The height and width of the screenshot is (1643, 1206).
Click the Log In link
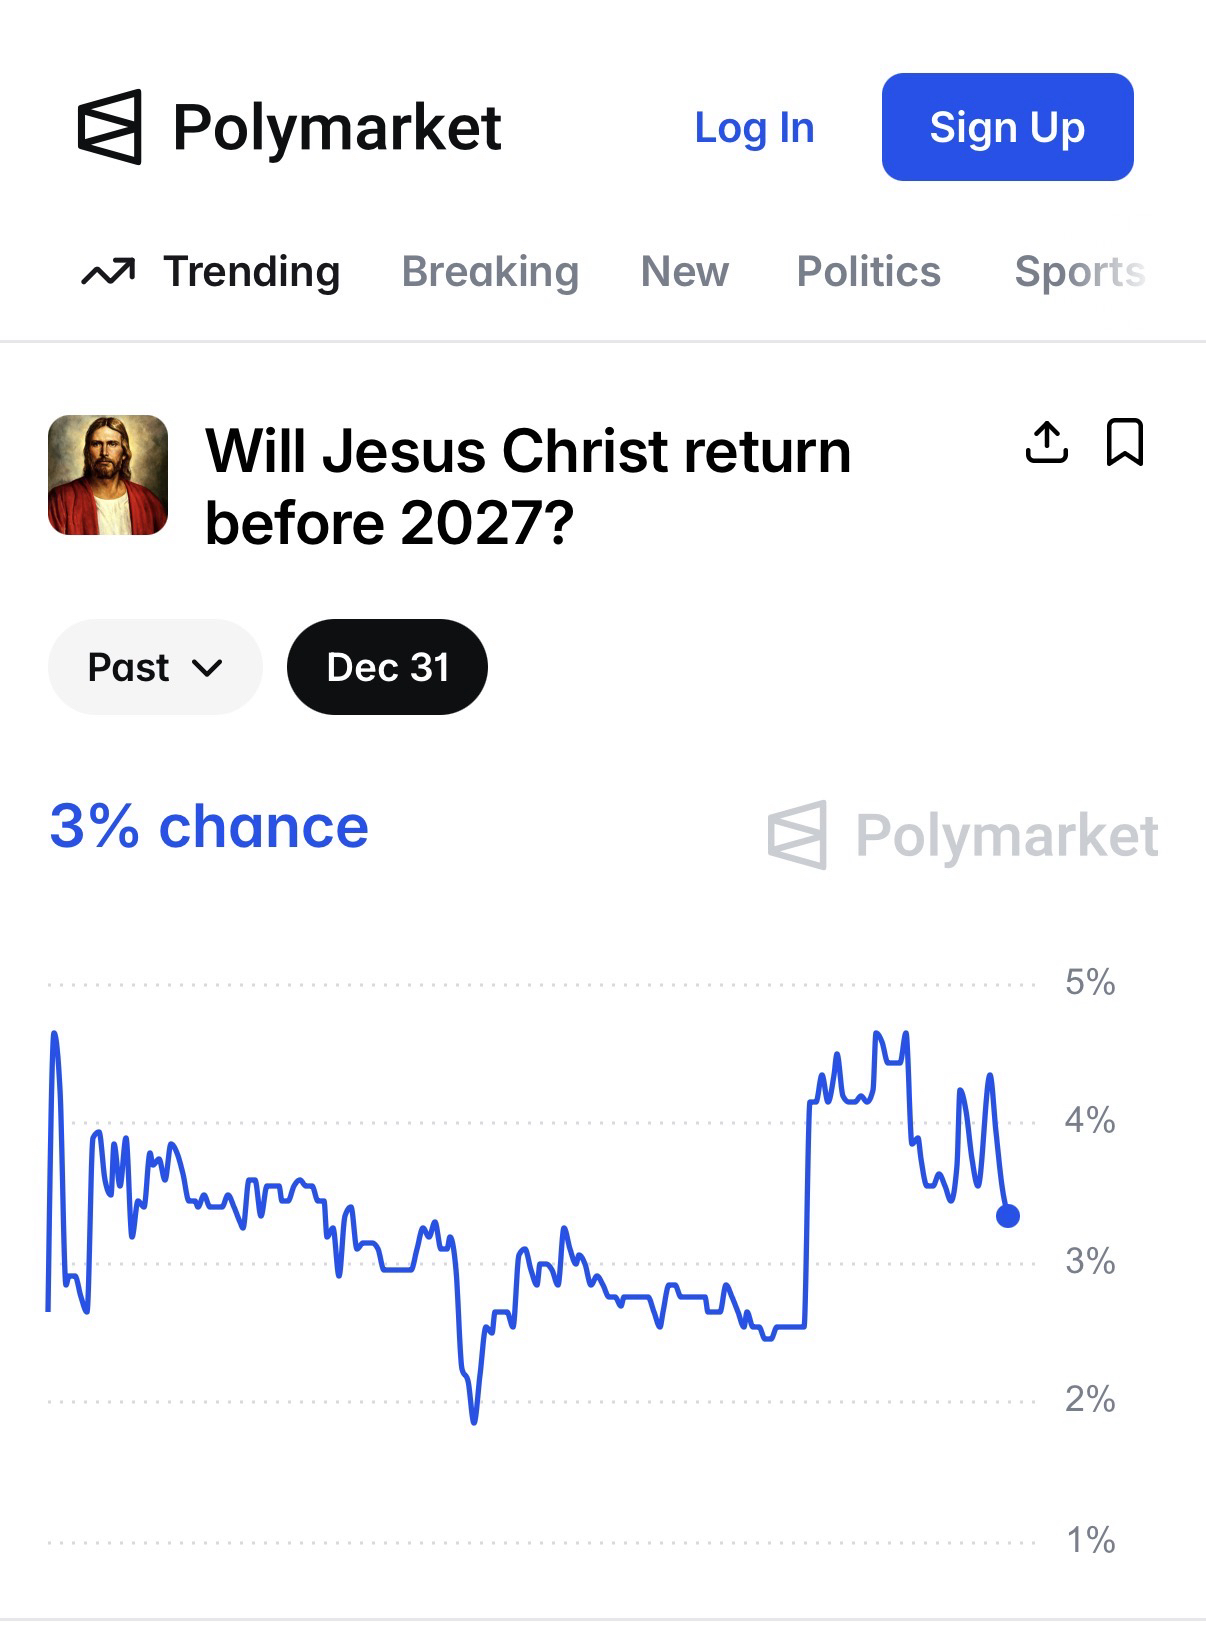click(754, 128)
